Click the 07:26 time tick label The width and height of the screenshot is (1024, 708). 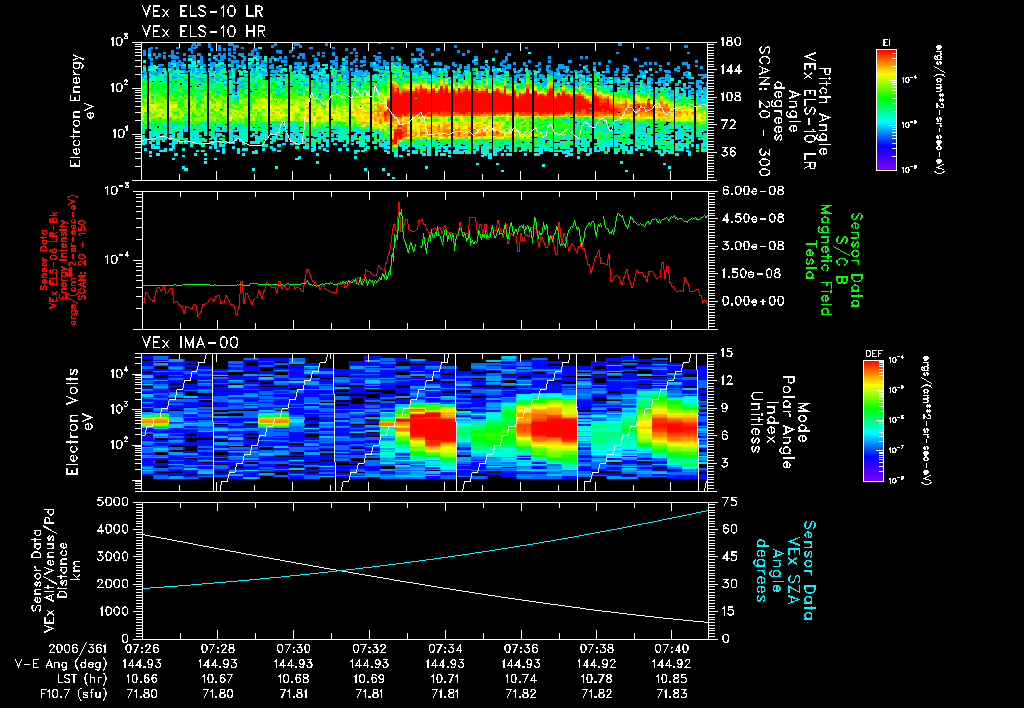[142, 651]
